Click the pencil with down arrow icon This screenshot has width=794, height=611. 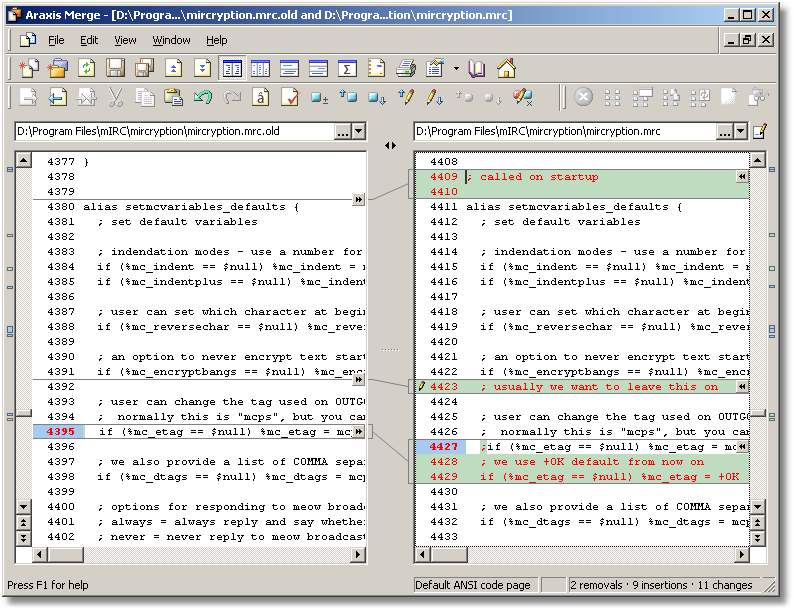point(434,97)
